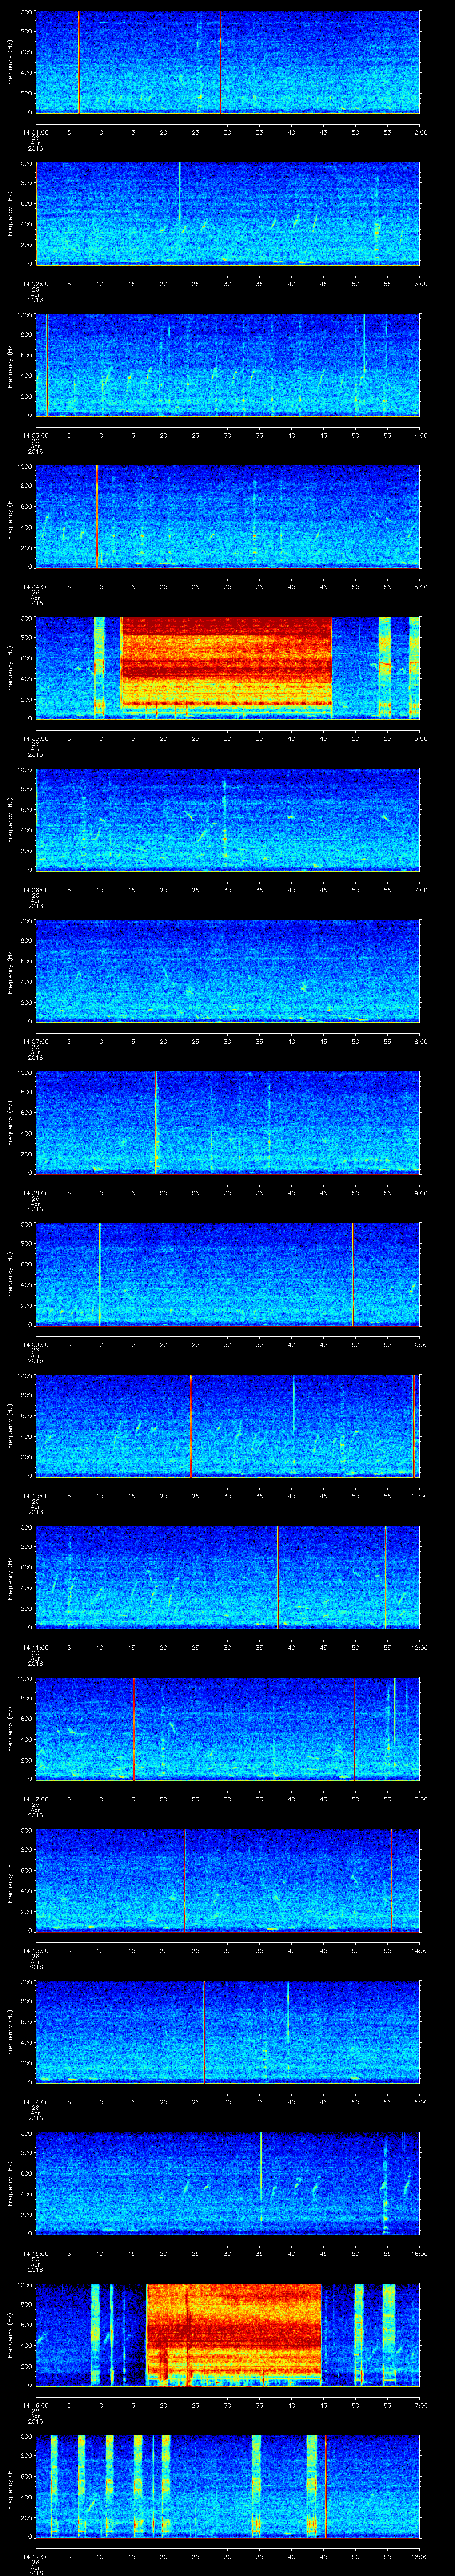Screen dimensions: 455x2576
Task: Open the spectrogram panel starting at 14:10:00
Action: (228, 1426)
